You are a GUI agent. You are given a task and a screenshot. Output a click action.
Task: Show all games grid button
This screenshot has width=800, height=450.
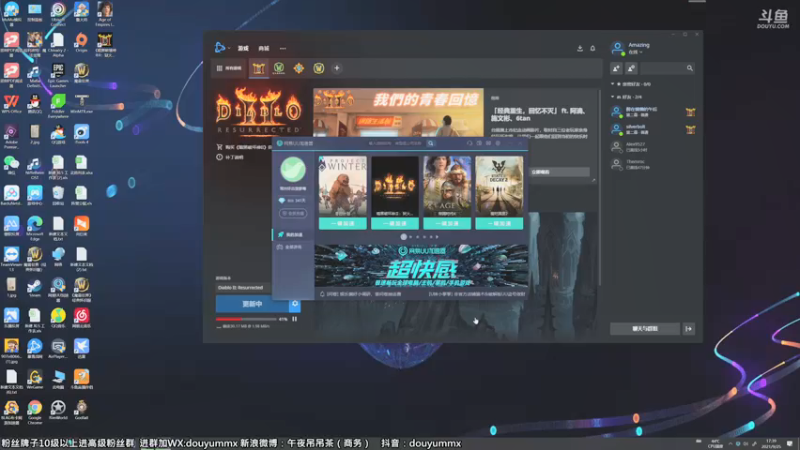tap(229, 68)
